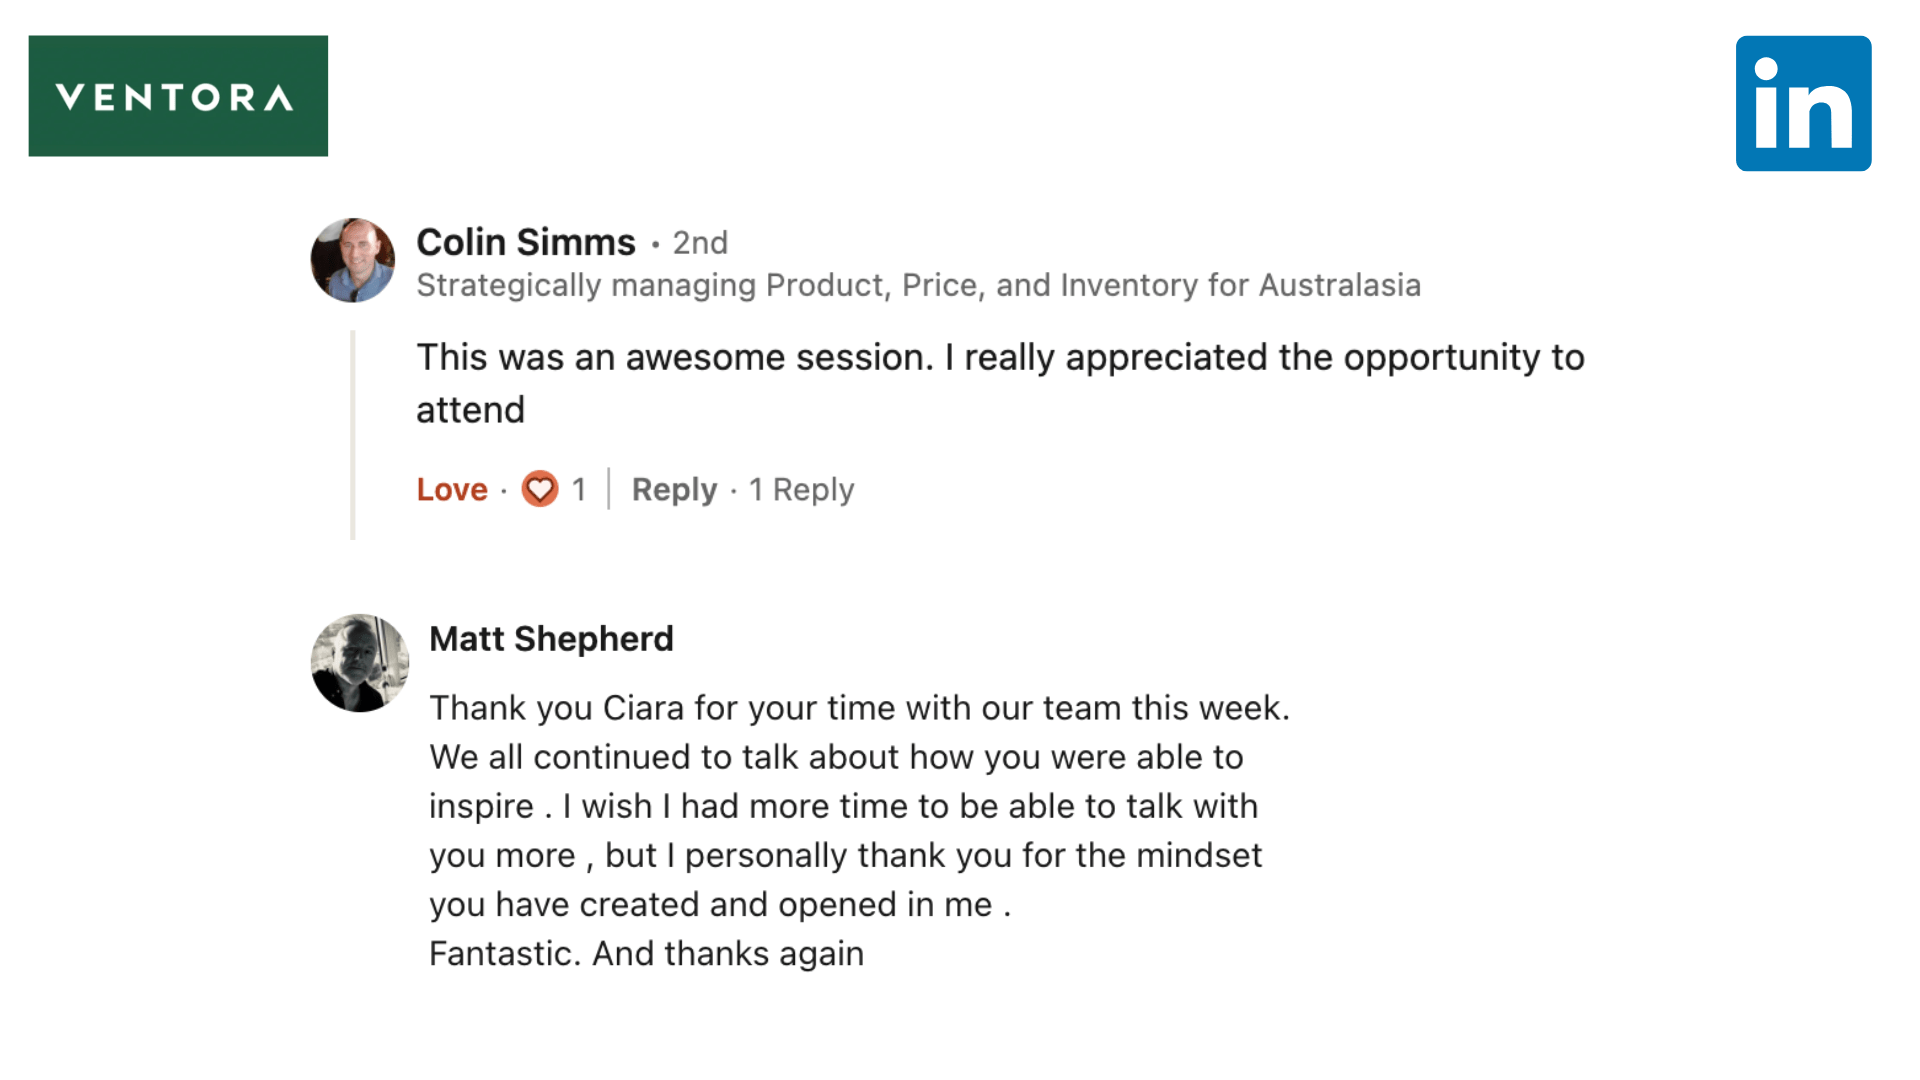1920x1080 pixels.
Task: Open Matt Shepherd's profile photo
Action: click(359, 663)
